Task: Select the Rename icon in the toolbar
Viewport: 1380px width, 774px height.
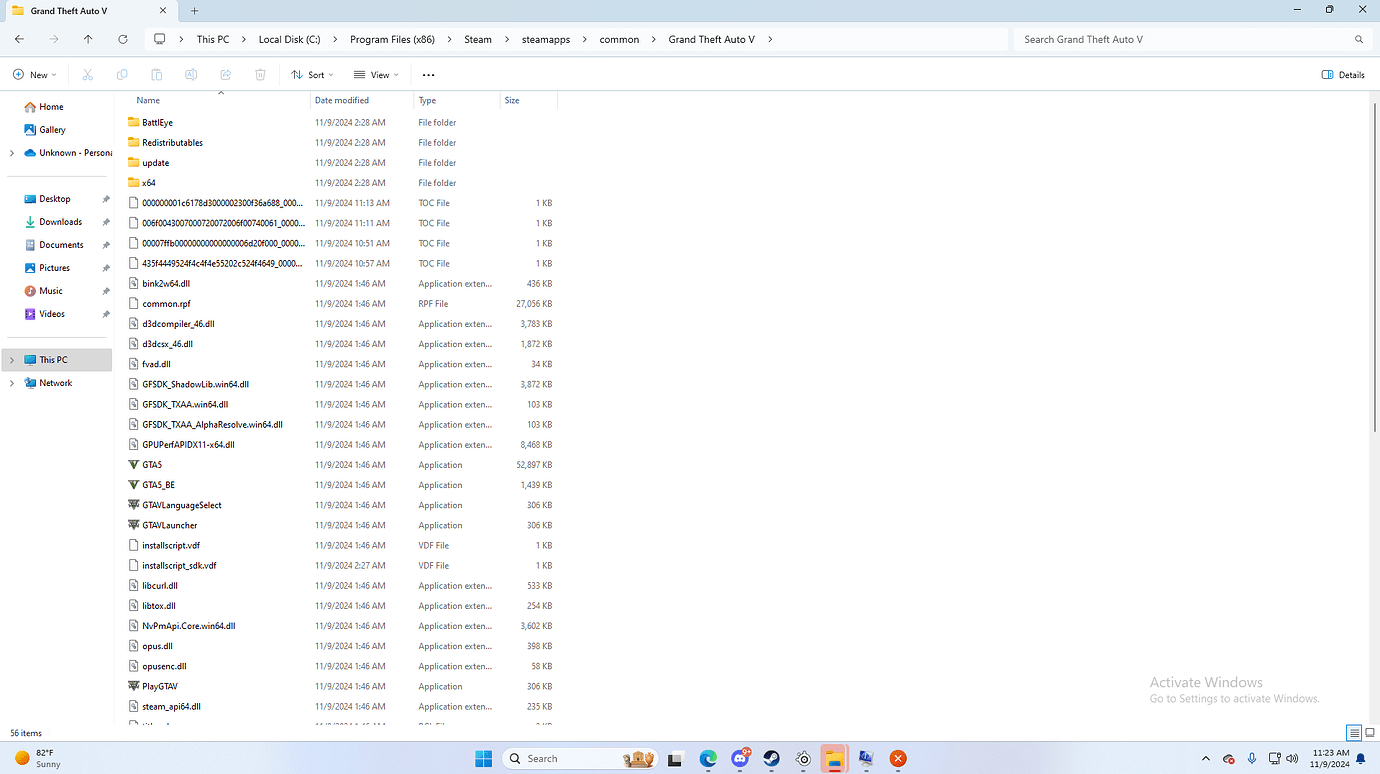Action: pyautogui.click(x=190, y=74)
